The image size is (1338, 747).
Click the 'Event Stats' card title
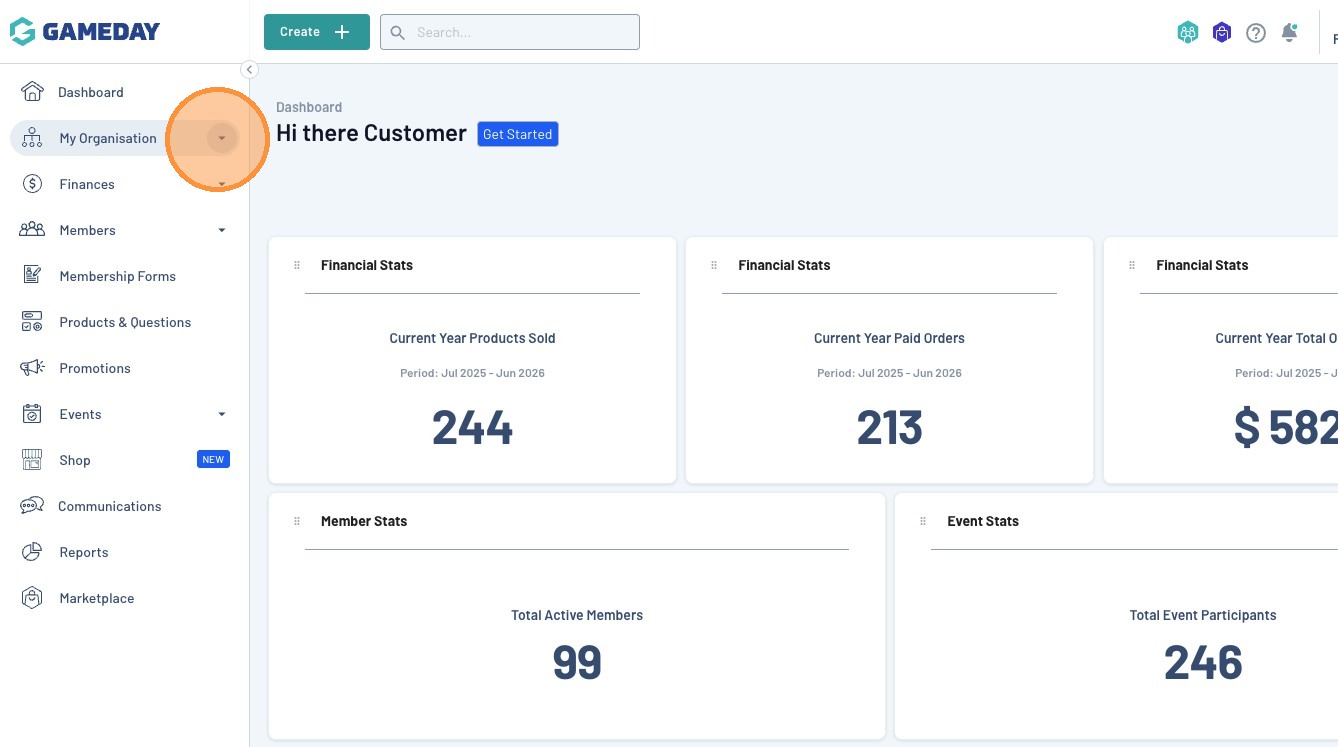pos(983,521)
